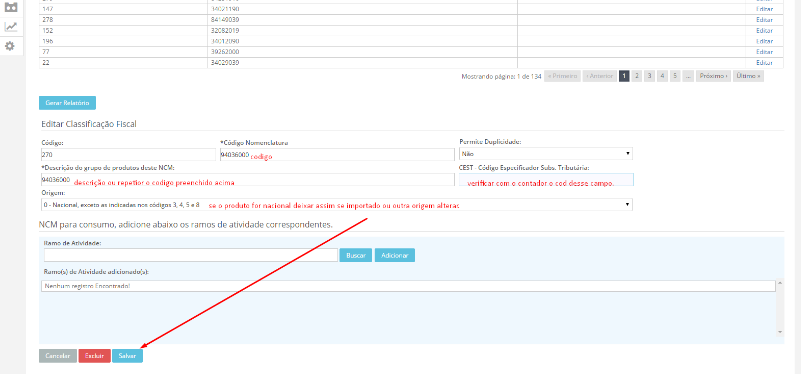The width and height of the screenshot is (801, 374).
Task: Click down arrow of Ramos adicionados scrollbar
Action: 780,332
